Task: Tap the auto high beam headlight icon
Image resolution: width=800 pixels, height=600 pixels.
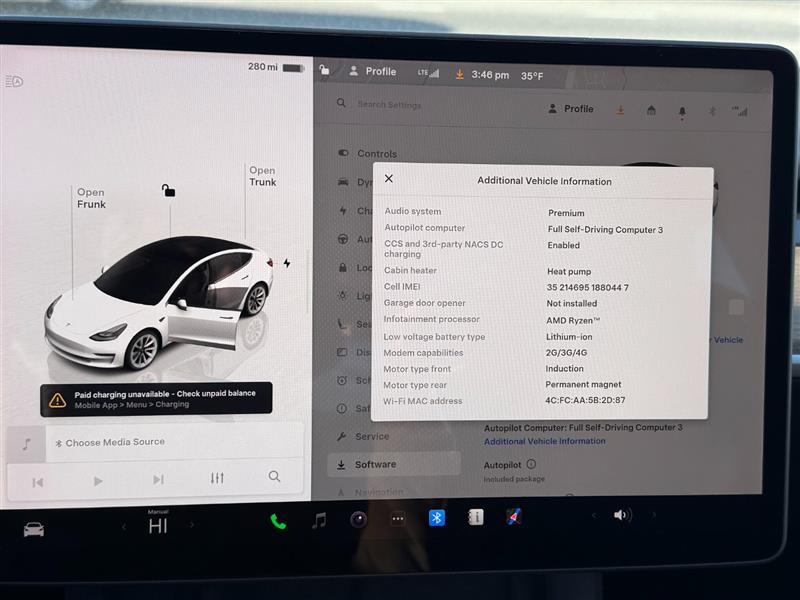Action: [14, 81]
